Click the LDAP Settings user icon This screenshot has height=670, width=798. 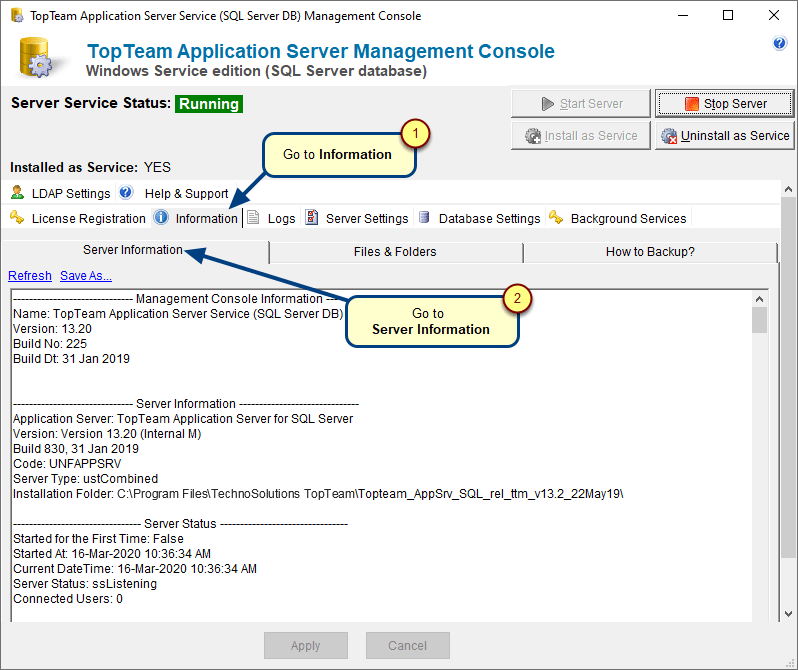(x=17, y=192)
